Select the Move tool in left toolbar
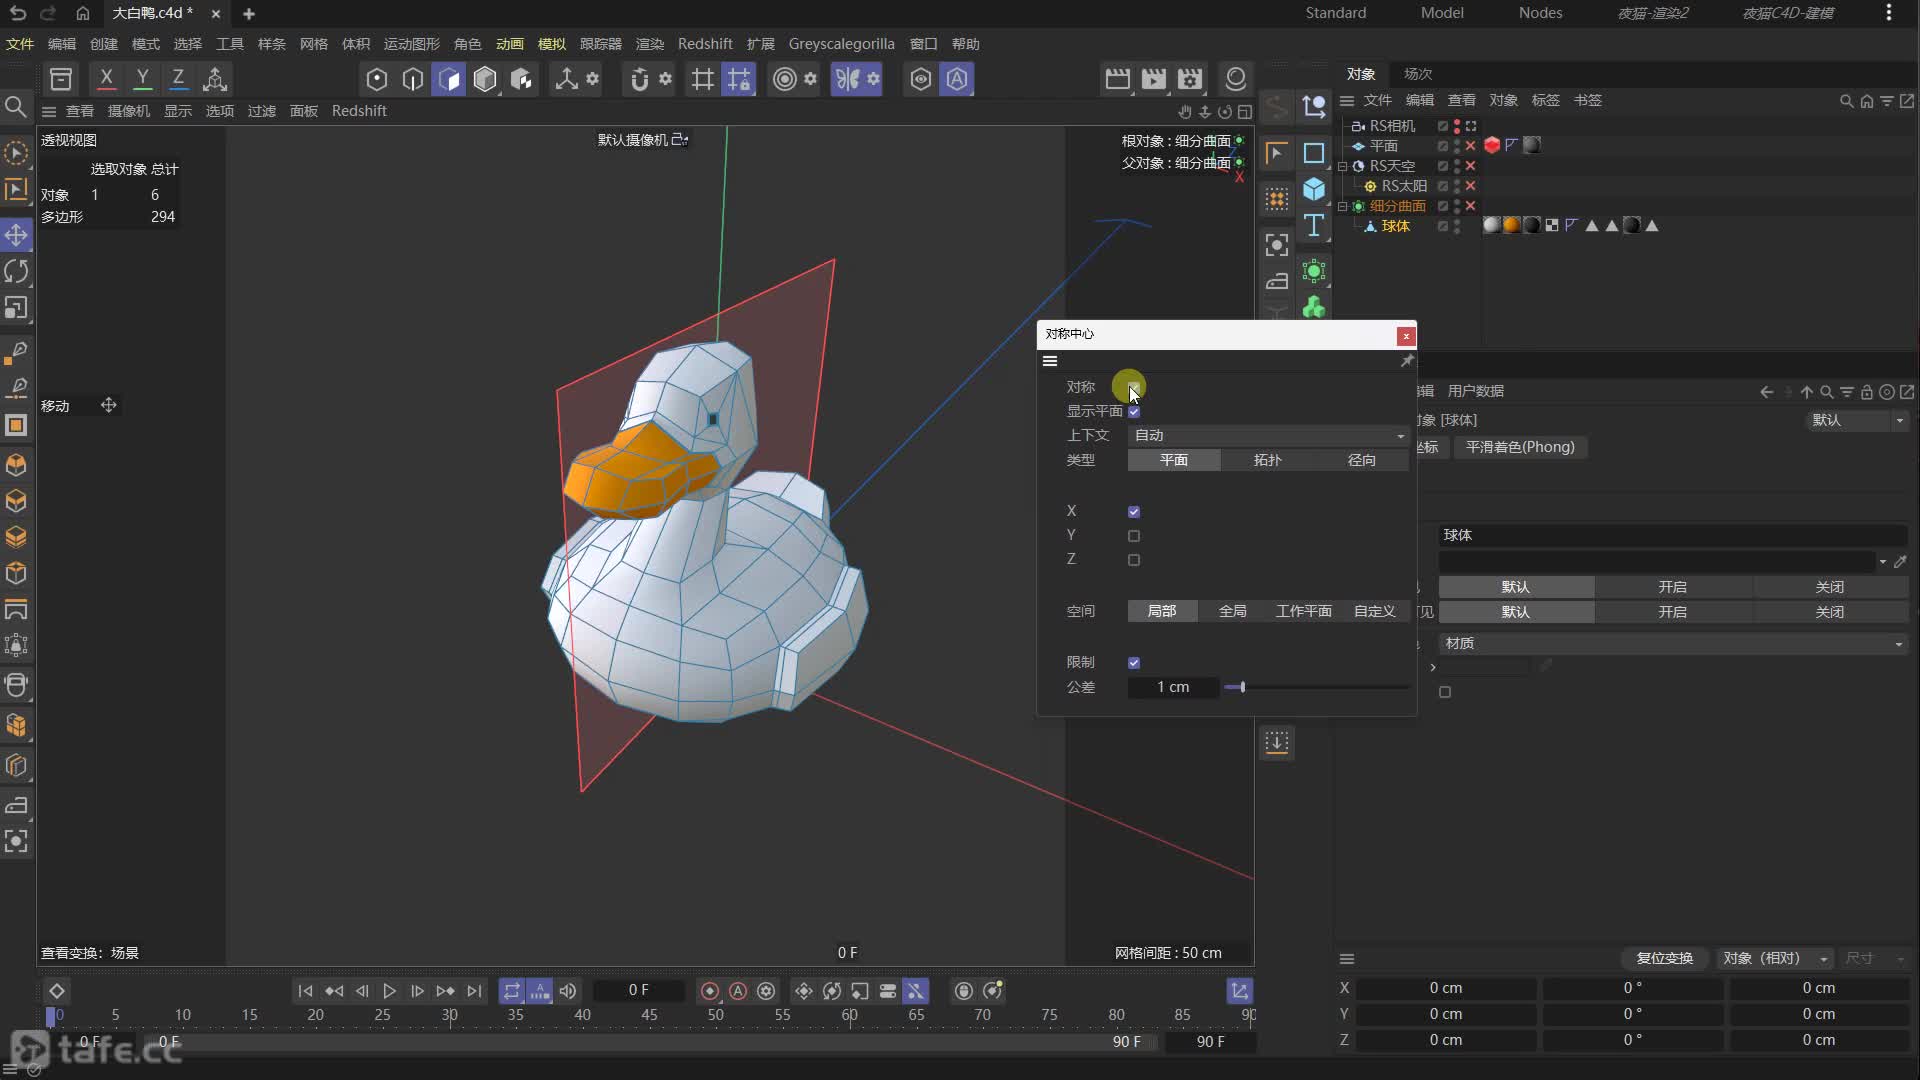1920x1080 pixels. [x=16, y=235]
